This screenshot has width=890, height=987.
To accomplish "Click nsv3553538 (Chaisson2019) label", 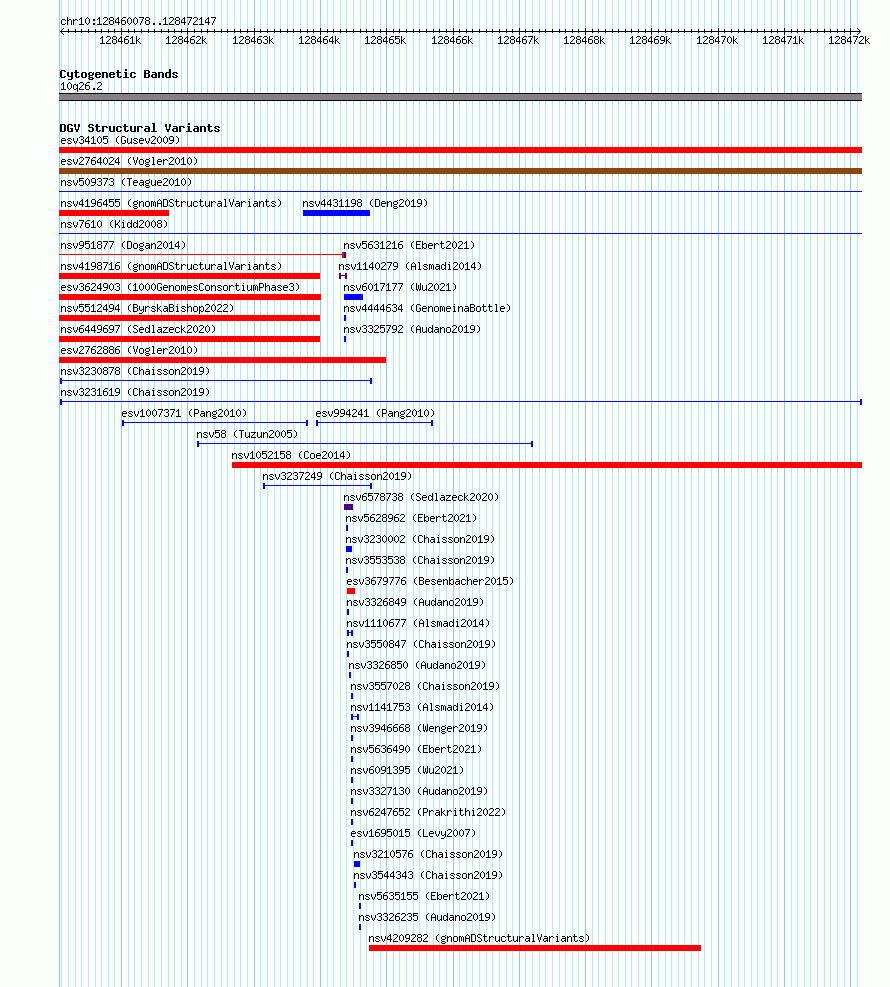I will click(x=420, y=560).
